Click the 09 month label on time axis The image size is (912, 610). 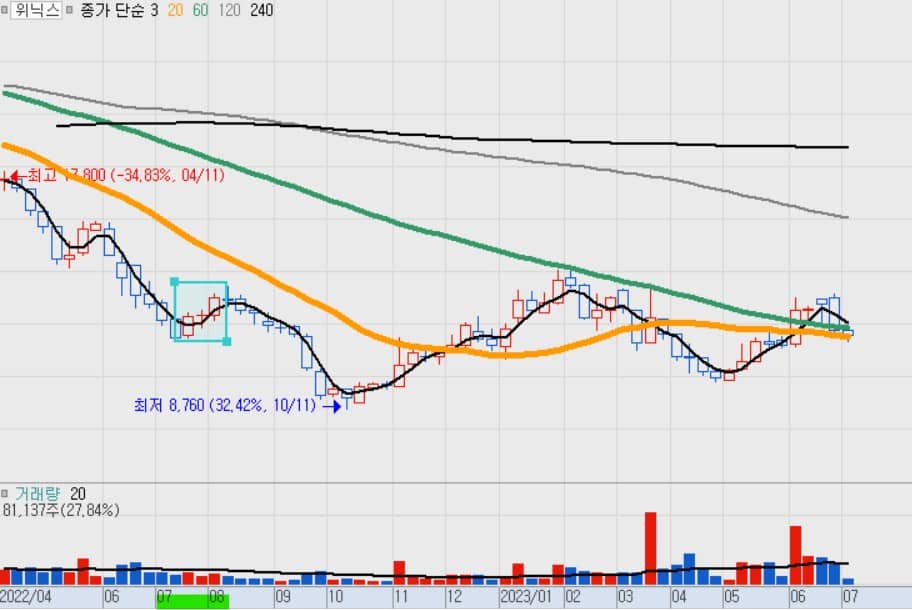(282, 597)
